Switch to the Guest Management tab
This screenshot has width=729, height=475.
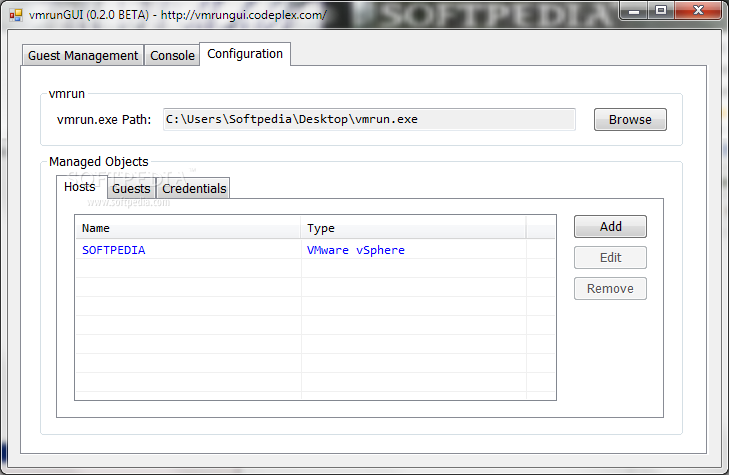pos(83,55)
